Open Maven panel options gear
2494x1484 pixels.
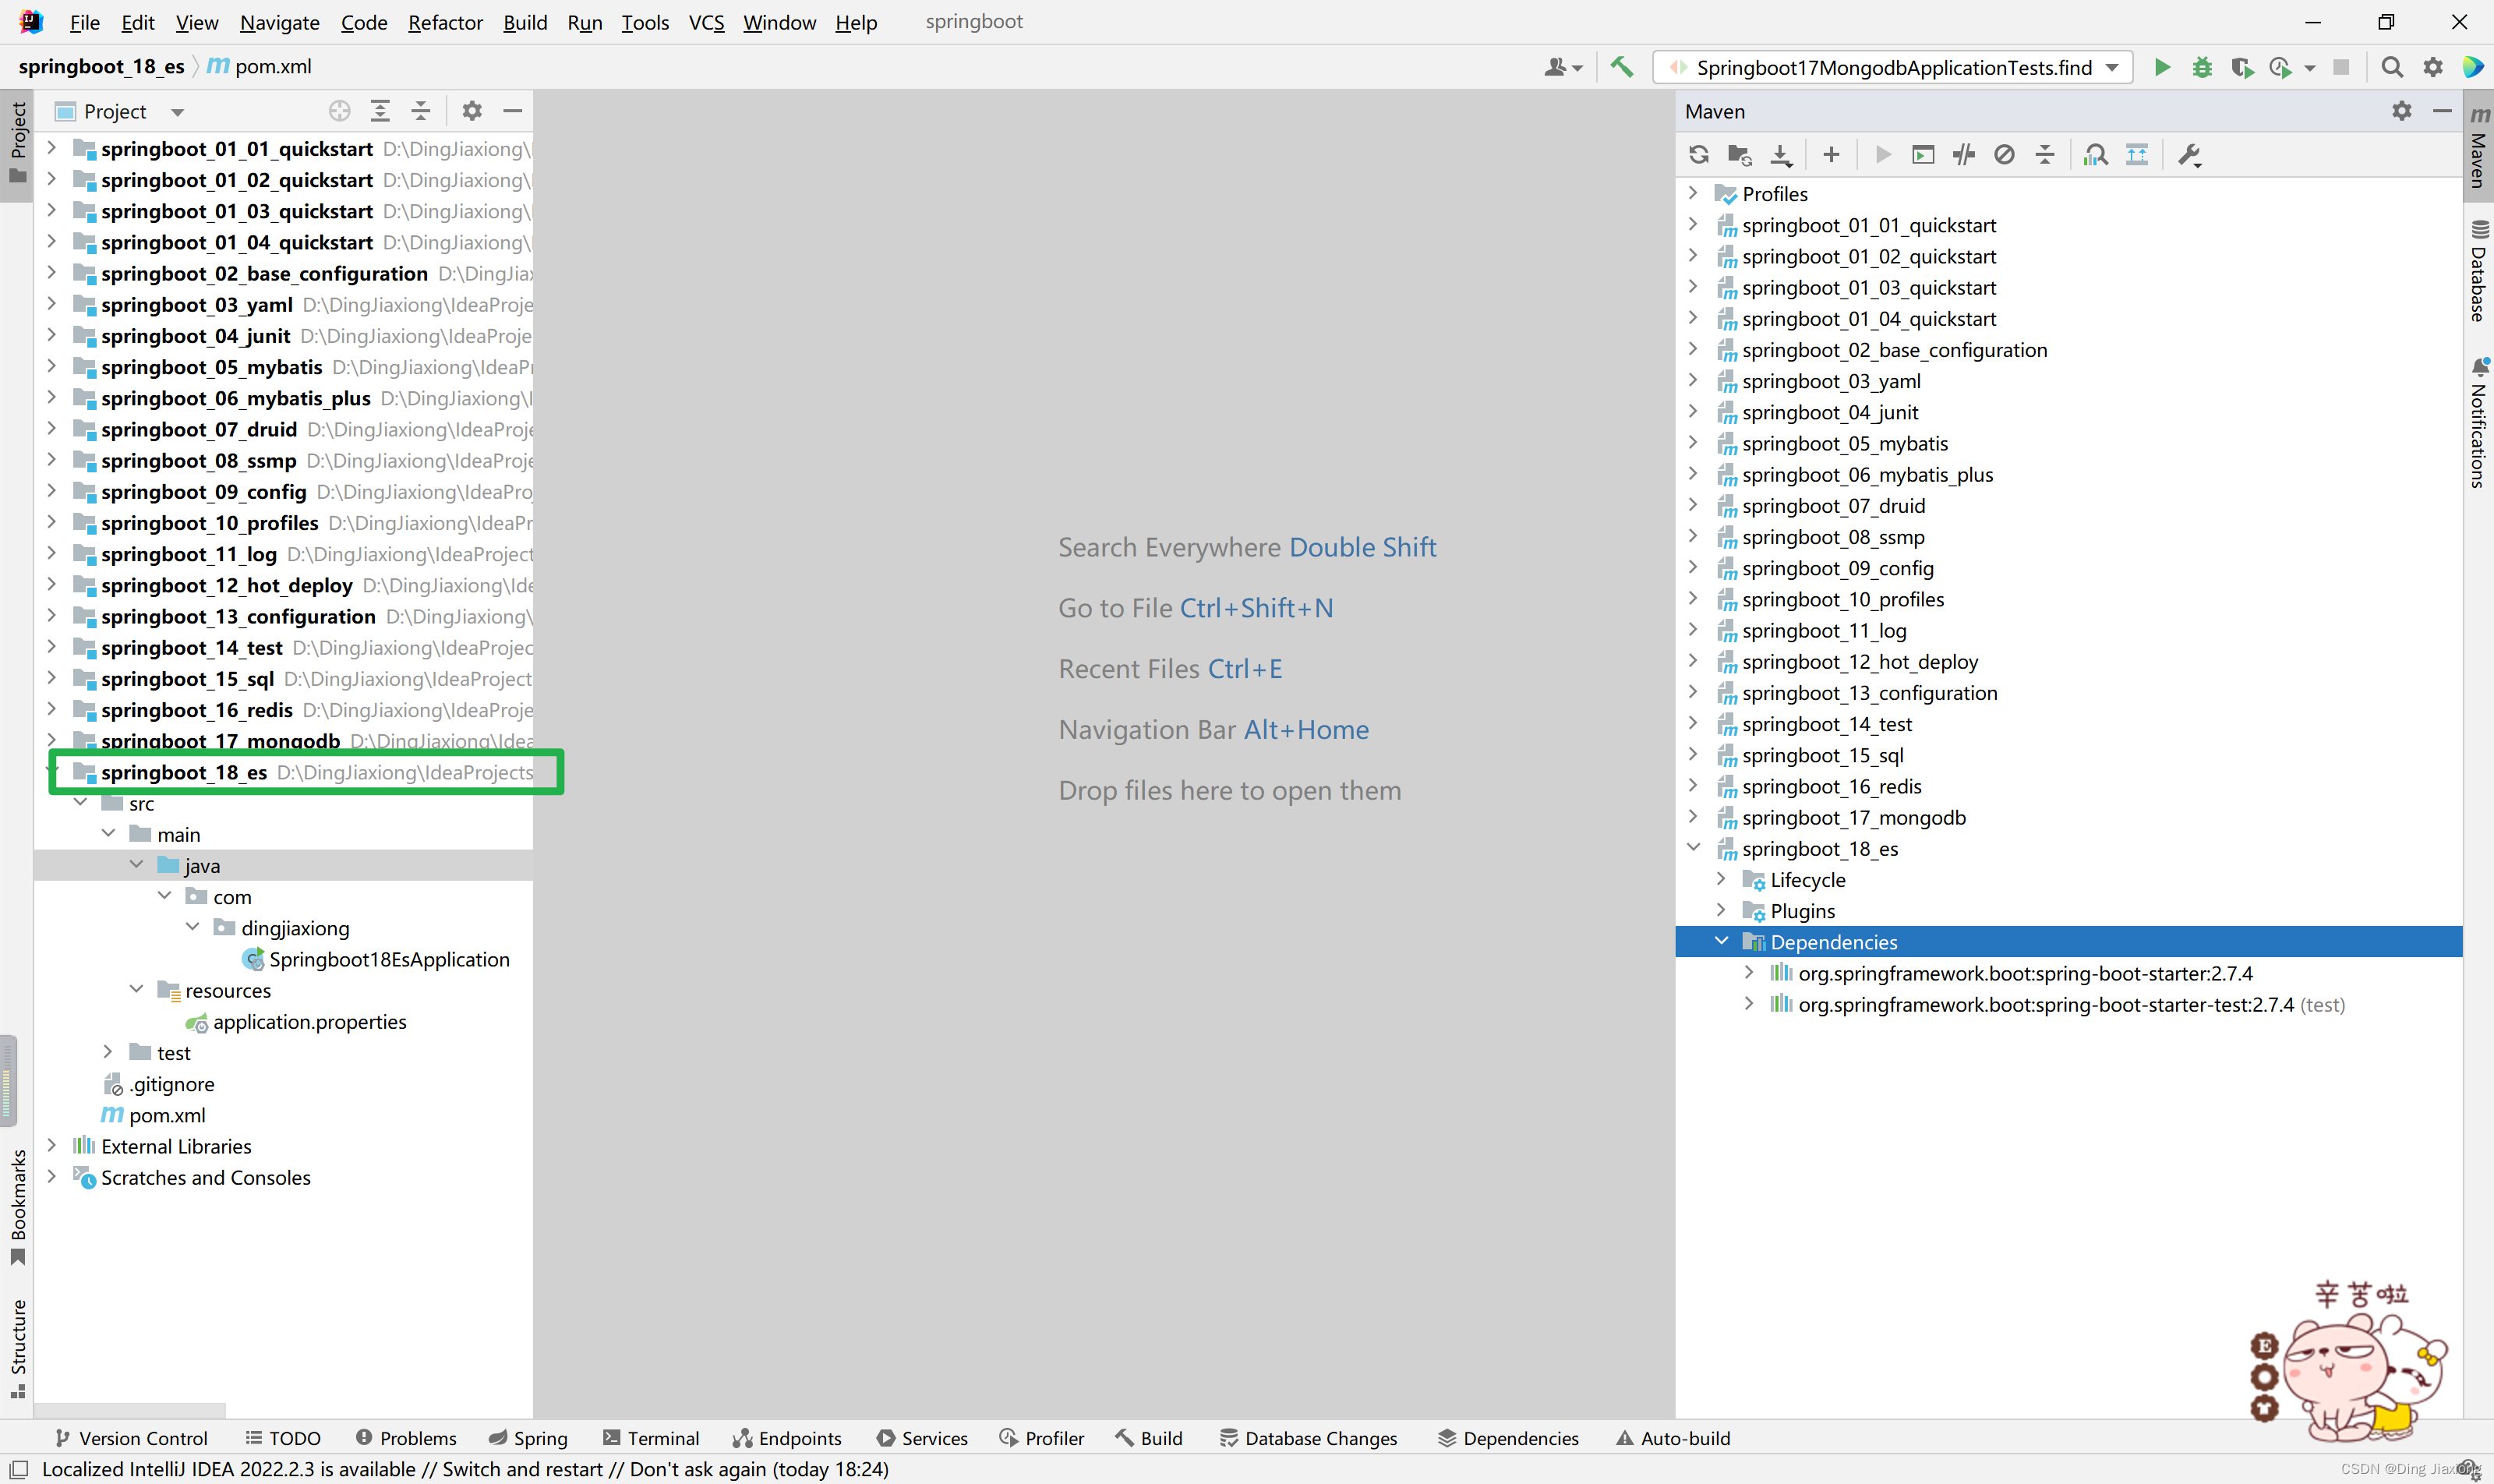point(2402,111)
